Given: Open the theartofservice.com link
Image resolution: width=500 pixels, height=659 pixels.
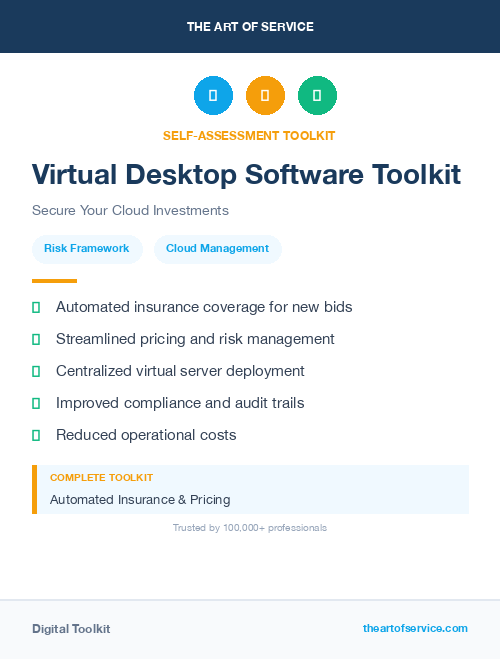Looking at the screenshot, I should click(415, 628).
